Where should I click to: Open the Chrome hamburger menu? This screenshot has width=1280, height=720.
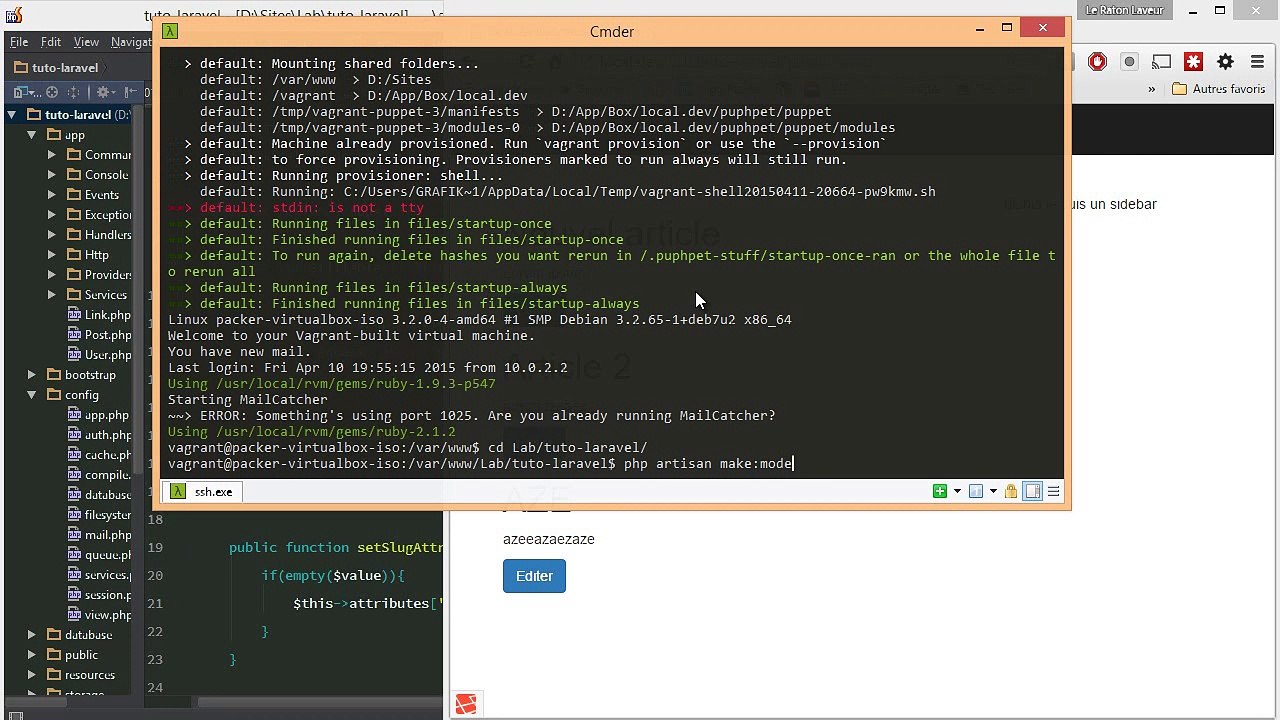pyautogui.click(x=1257, y=62)
